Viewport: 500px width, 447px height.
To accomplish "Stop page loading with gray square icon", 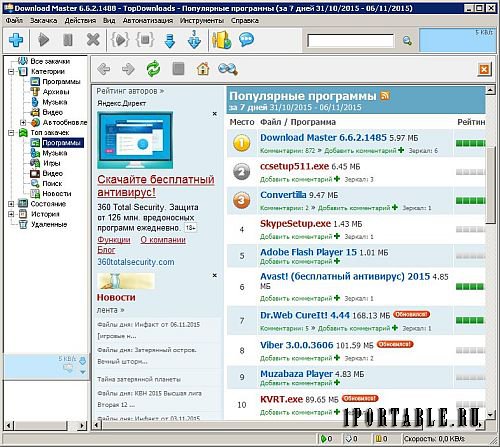I will (x=178, y=69).
